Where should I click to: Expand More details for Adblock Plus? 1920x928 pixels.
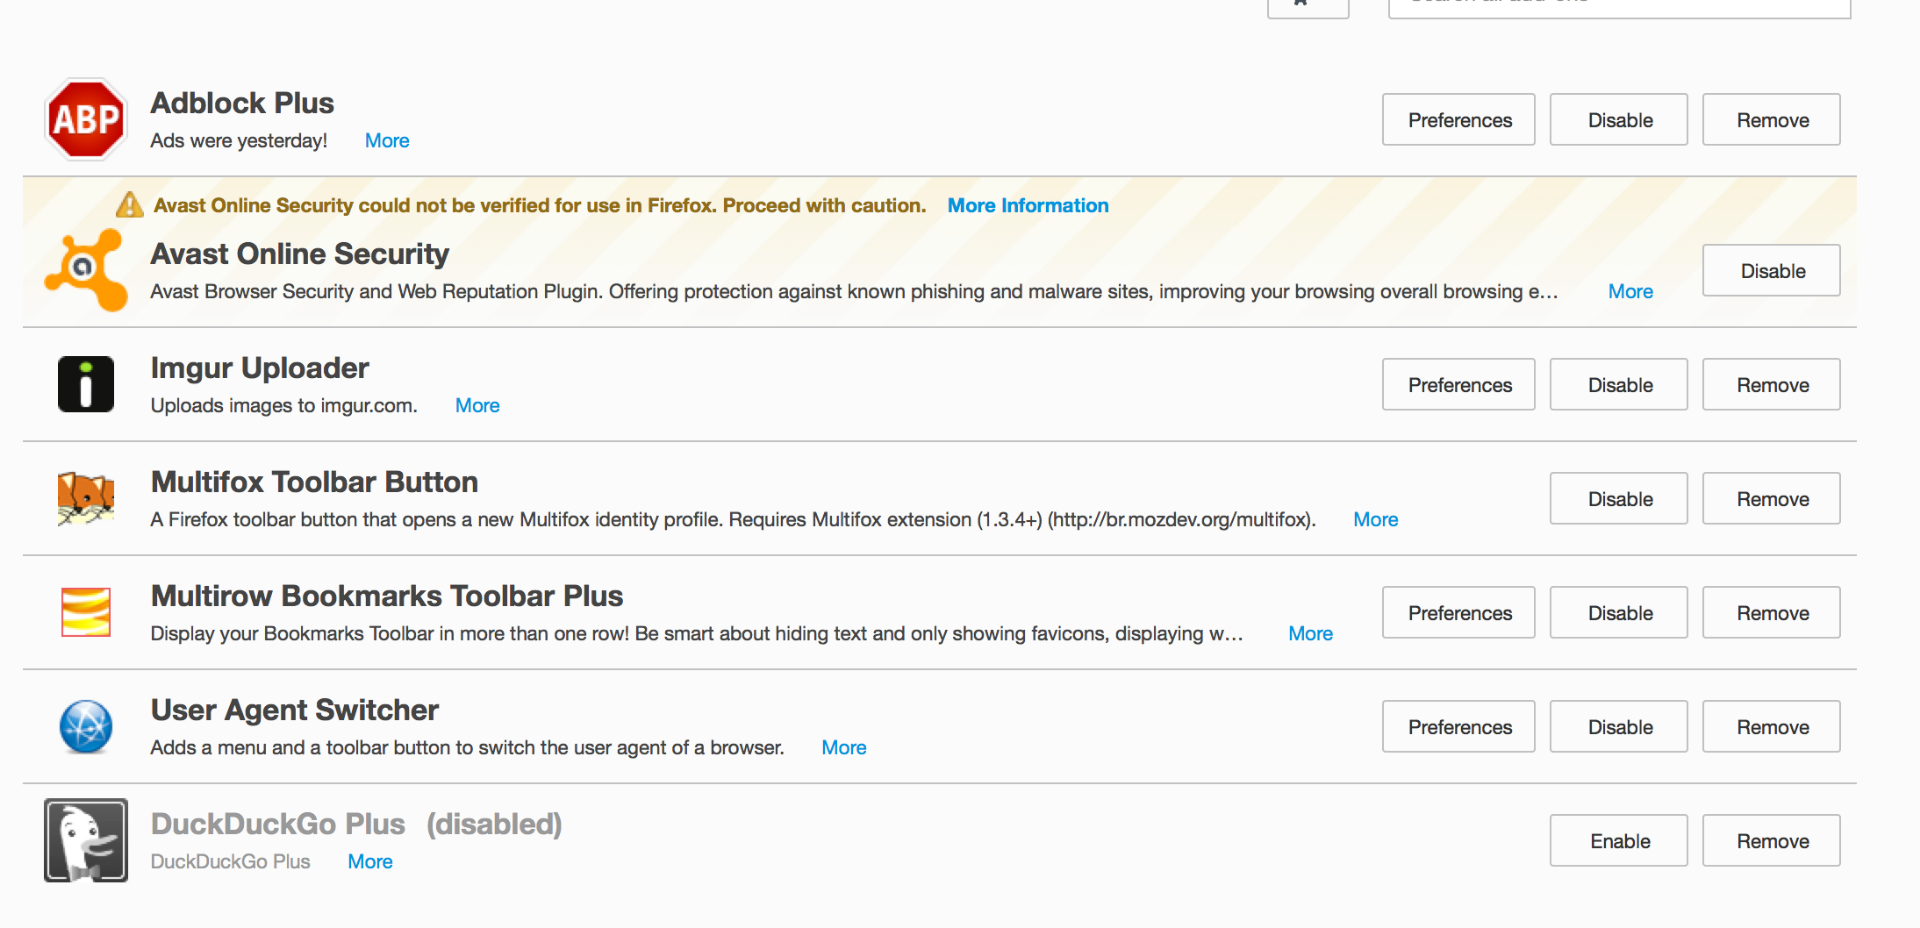pos(387,141)
